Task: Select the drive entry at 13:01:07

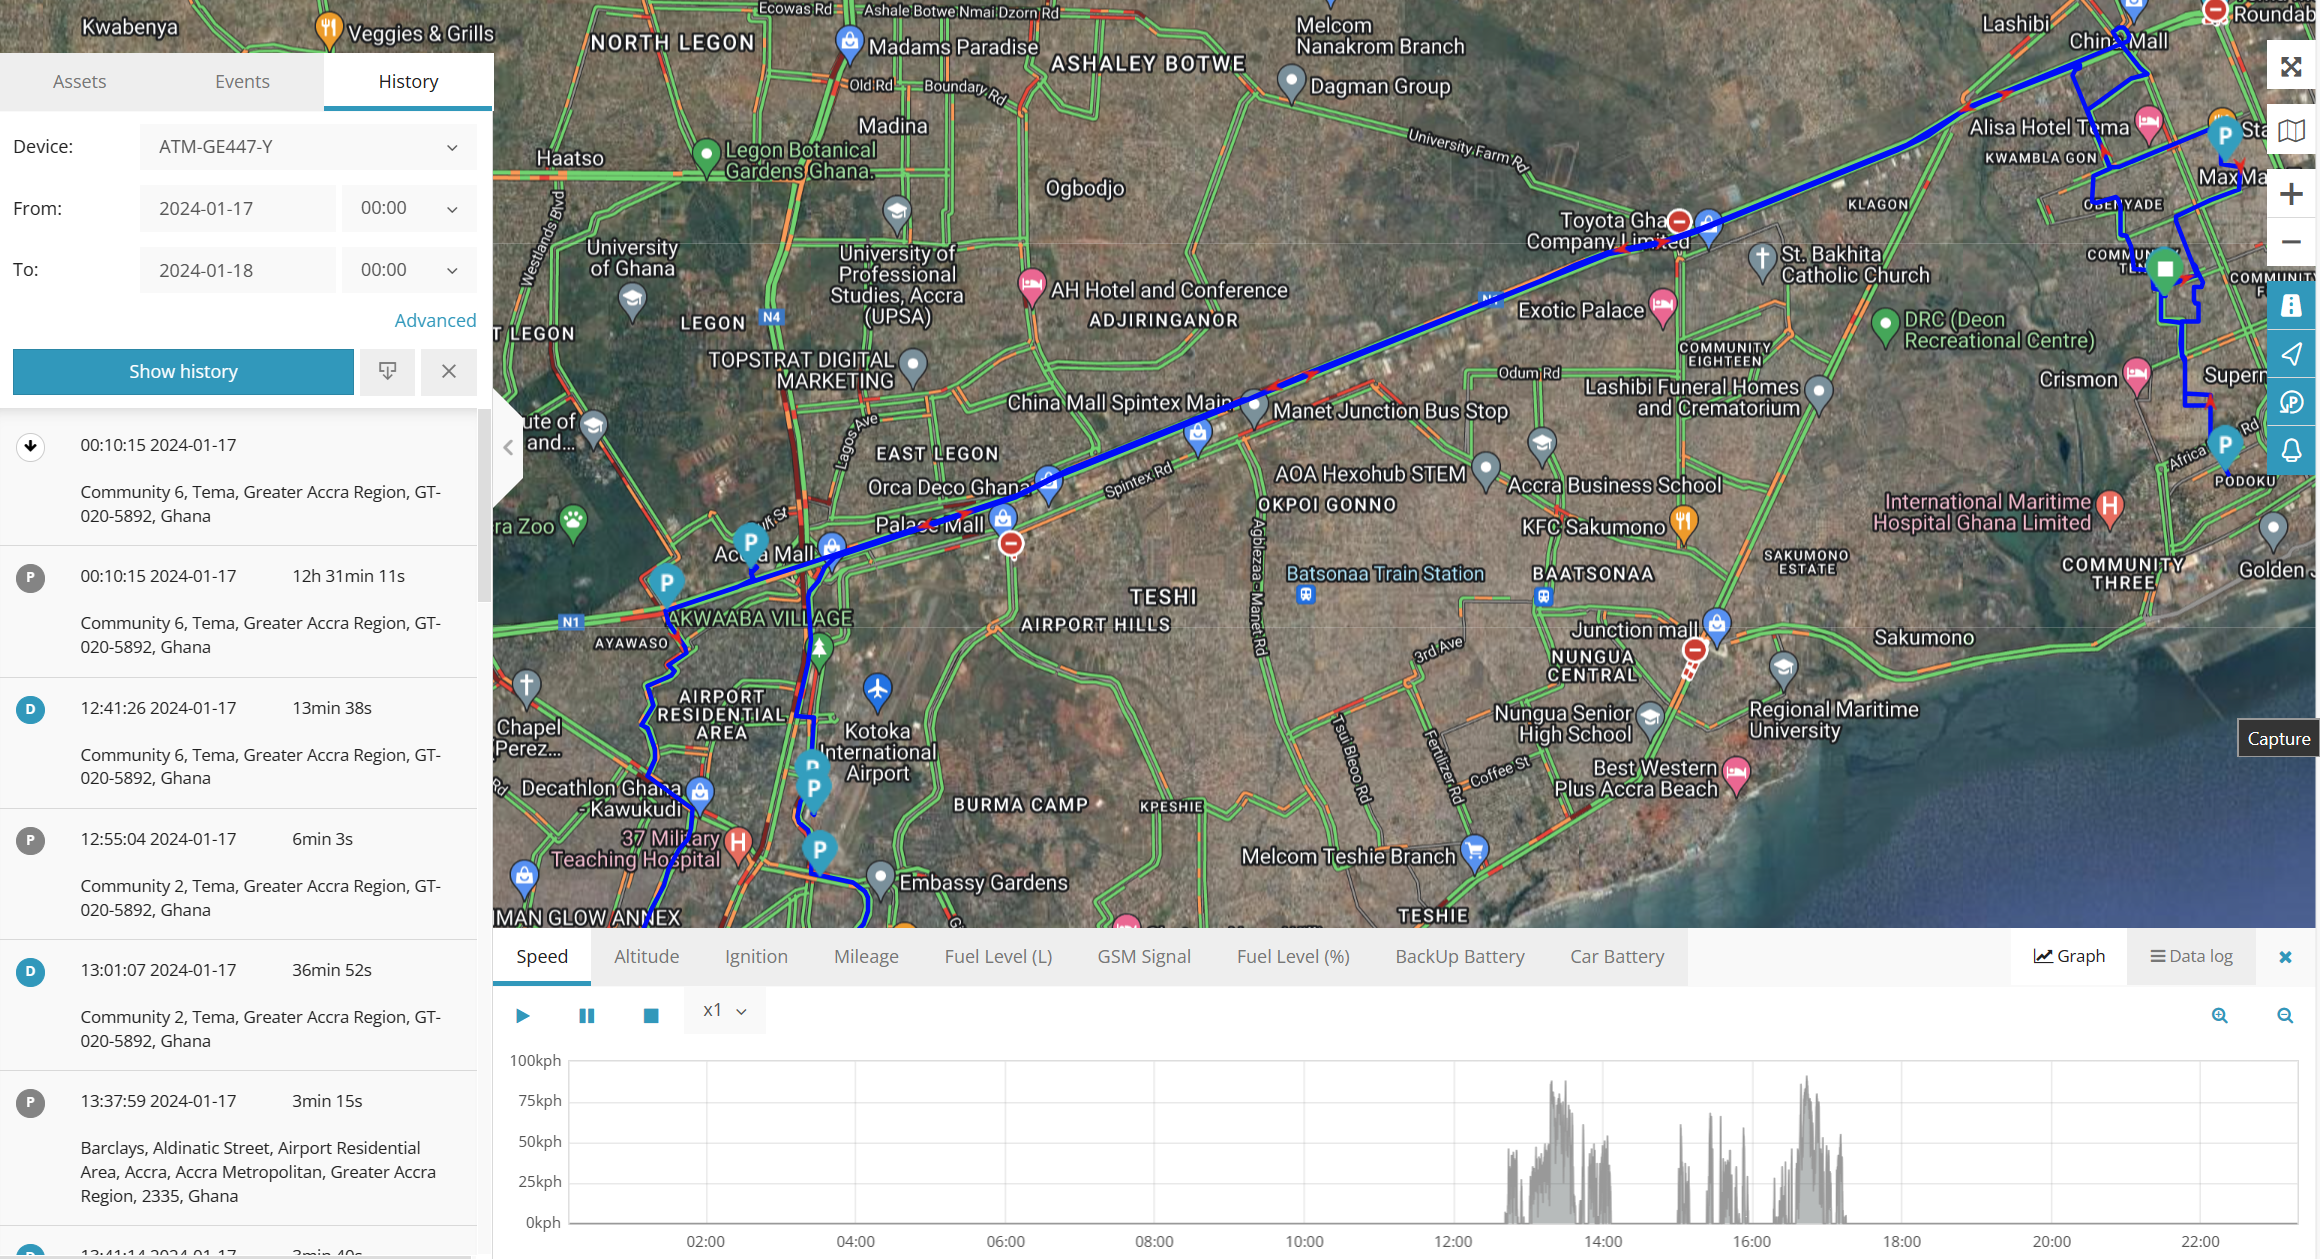Action: [x=238, y=1005]
